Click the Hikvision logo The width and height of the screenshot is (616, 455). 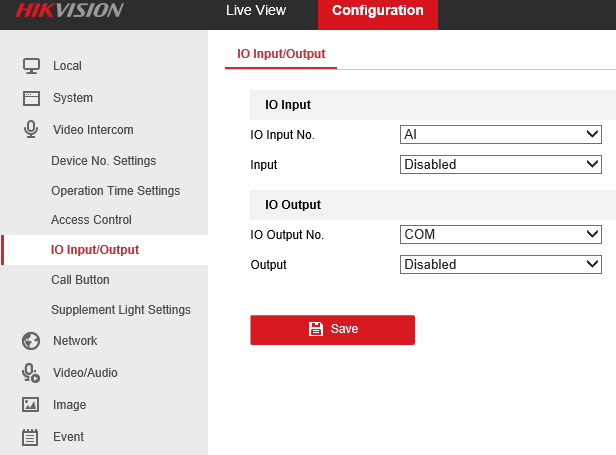pos(69,11)
